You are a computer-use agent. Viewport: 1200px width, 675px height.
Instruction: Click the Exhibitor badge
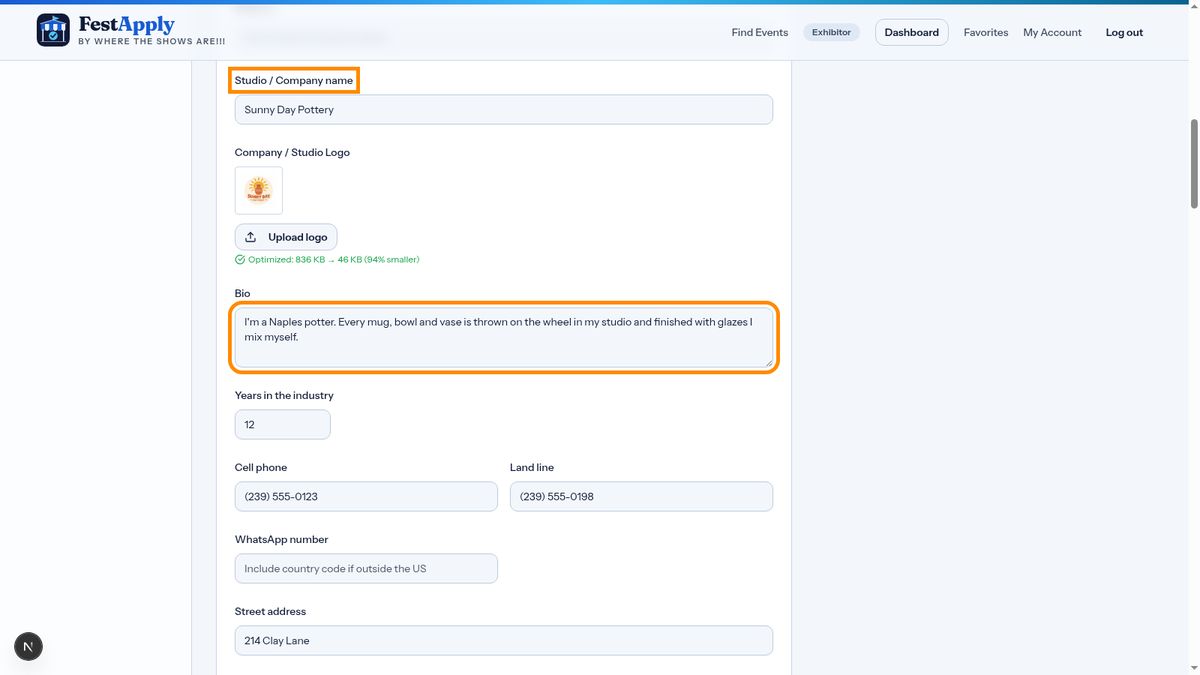(x=831, y=32)
